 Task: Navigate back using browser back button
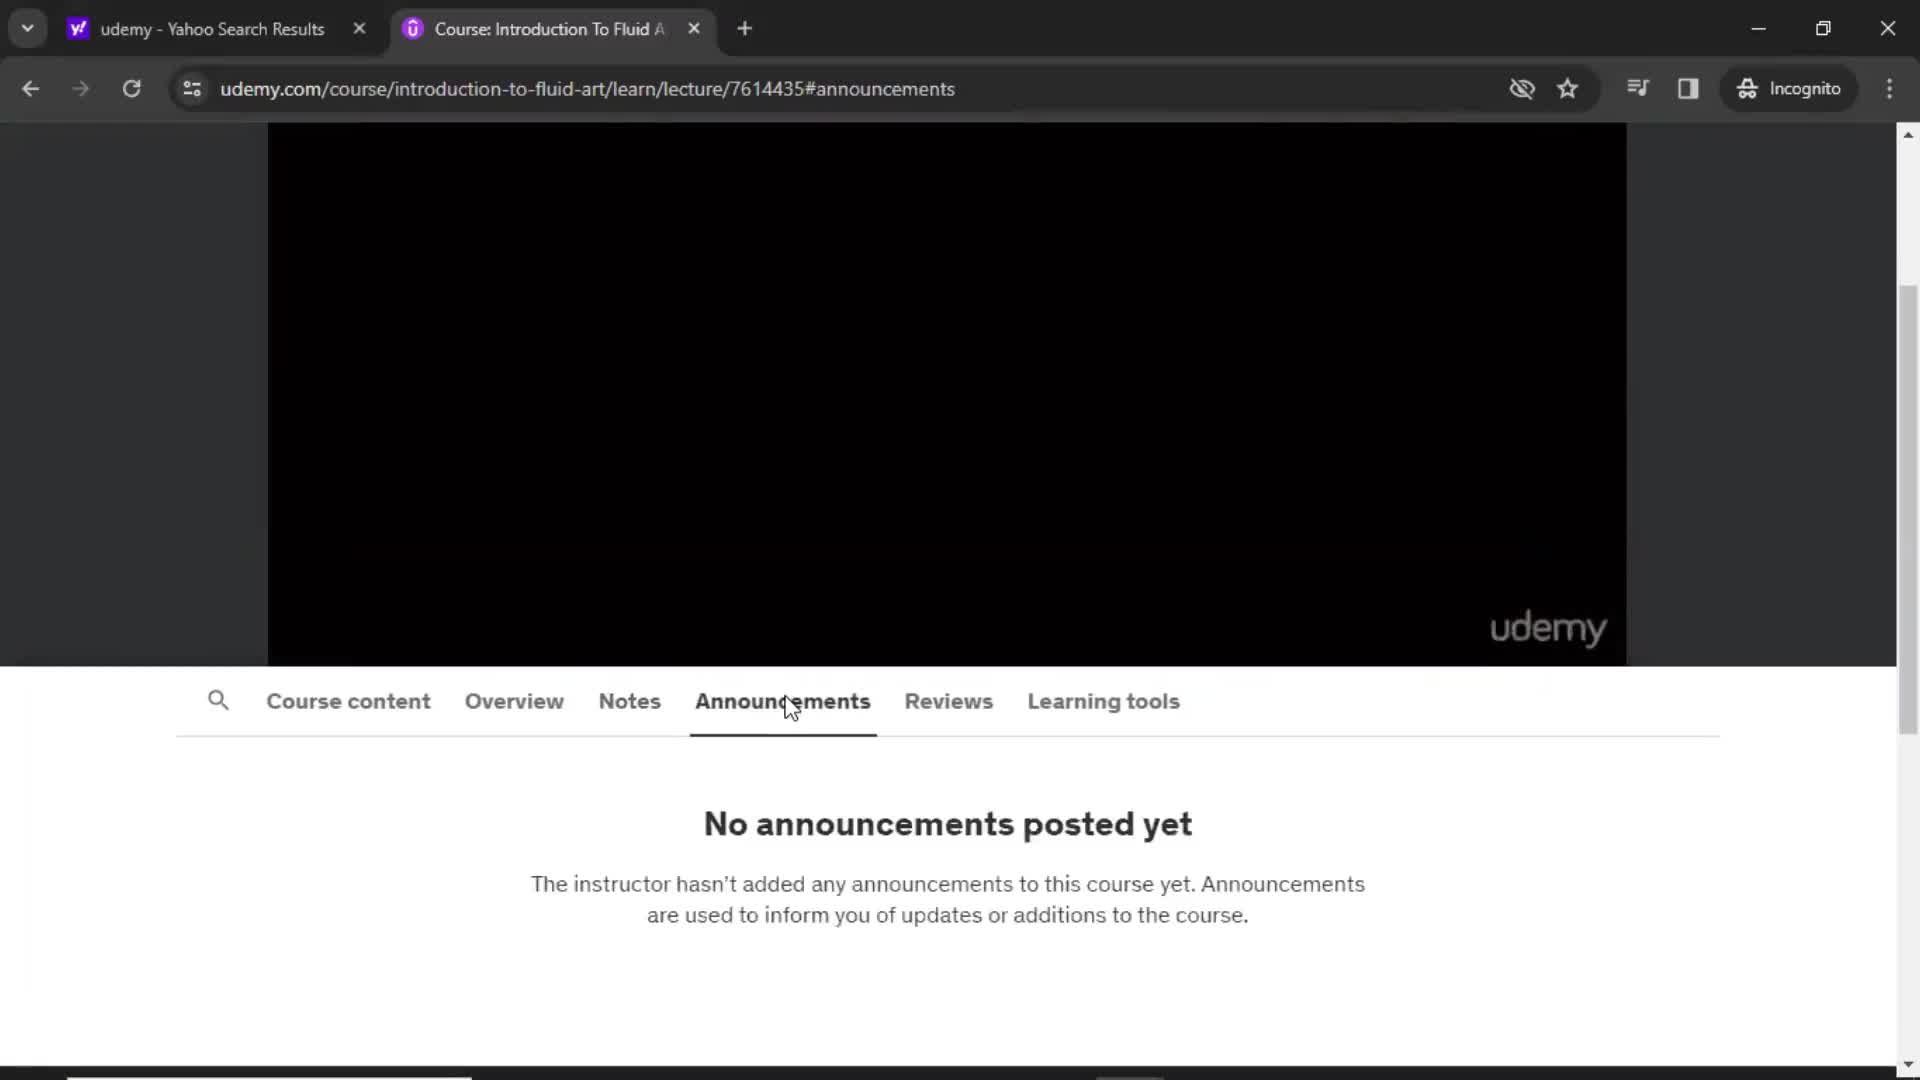[29, 88]
